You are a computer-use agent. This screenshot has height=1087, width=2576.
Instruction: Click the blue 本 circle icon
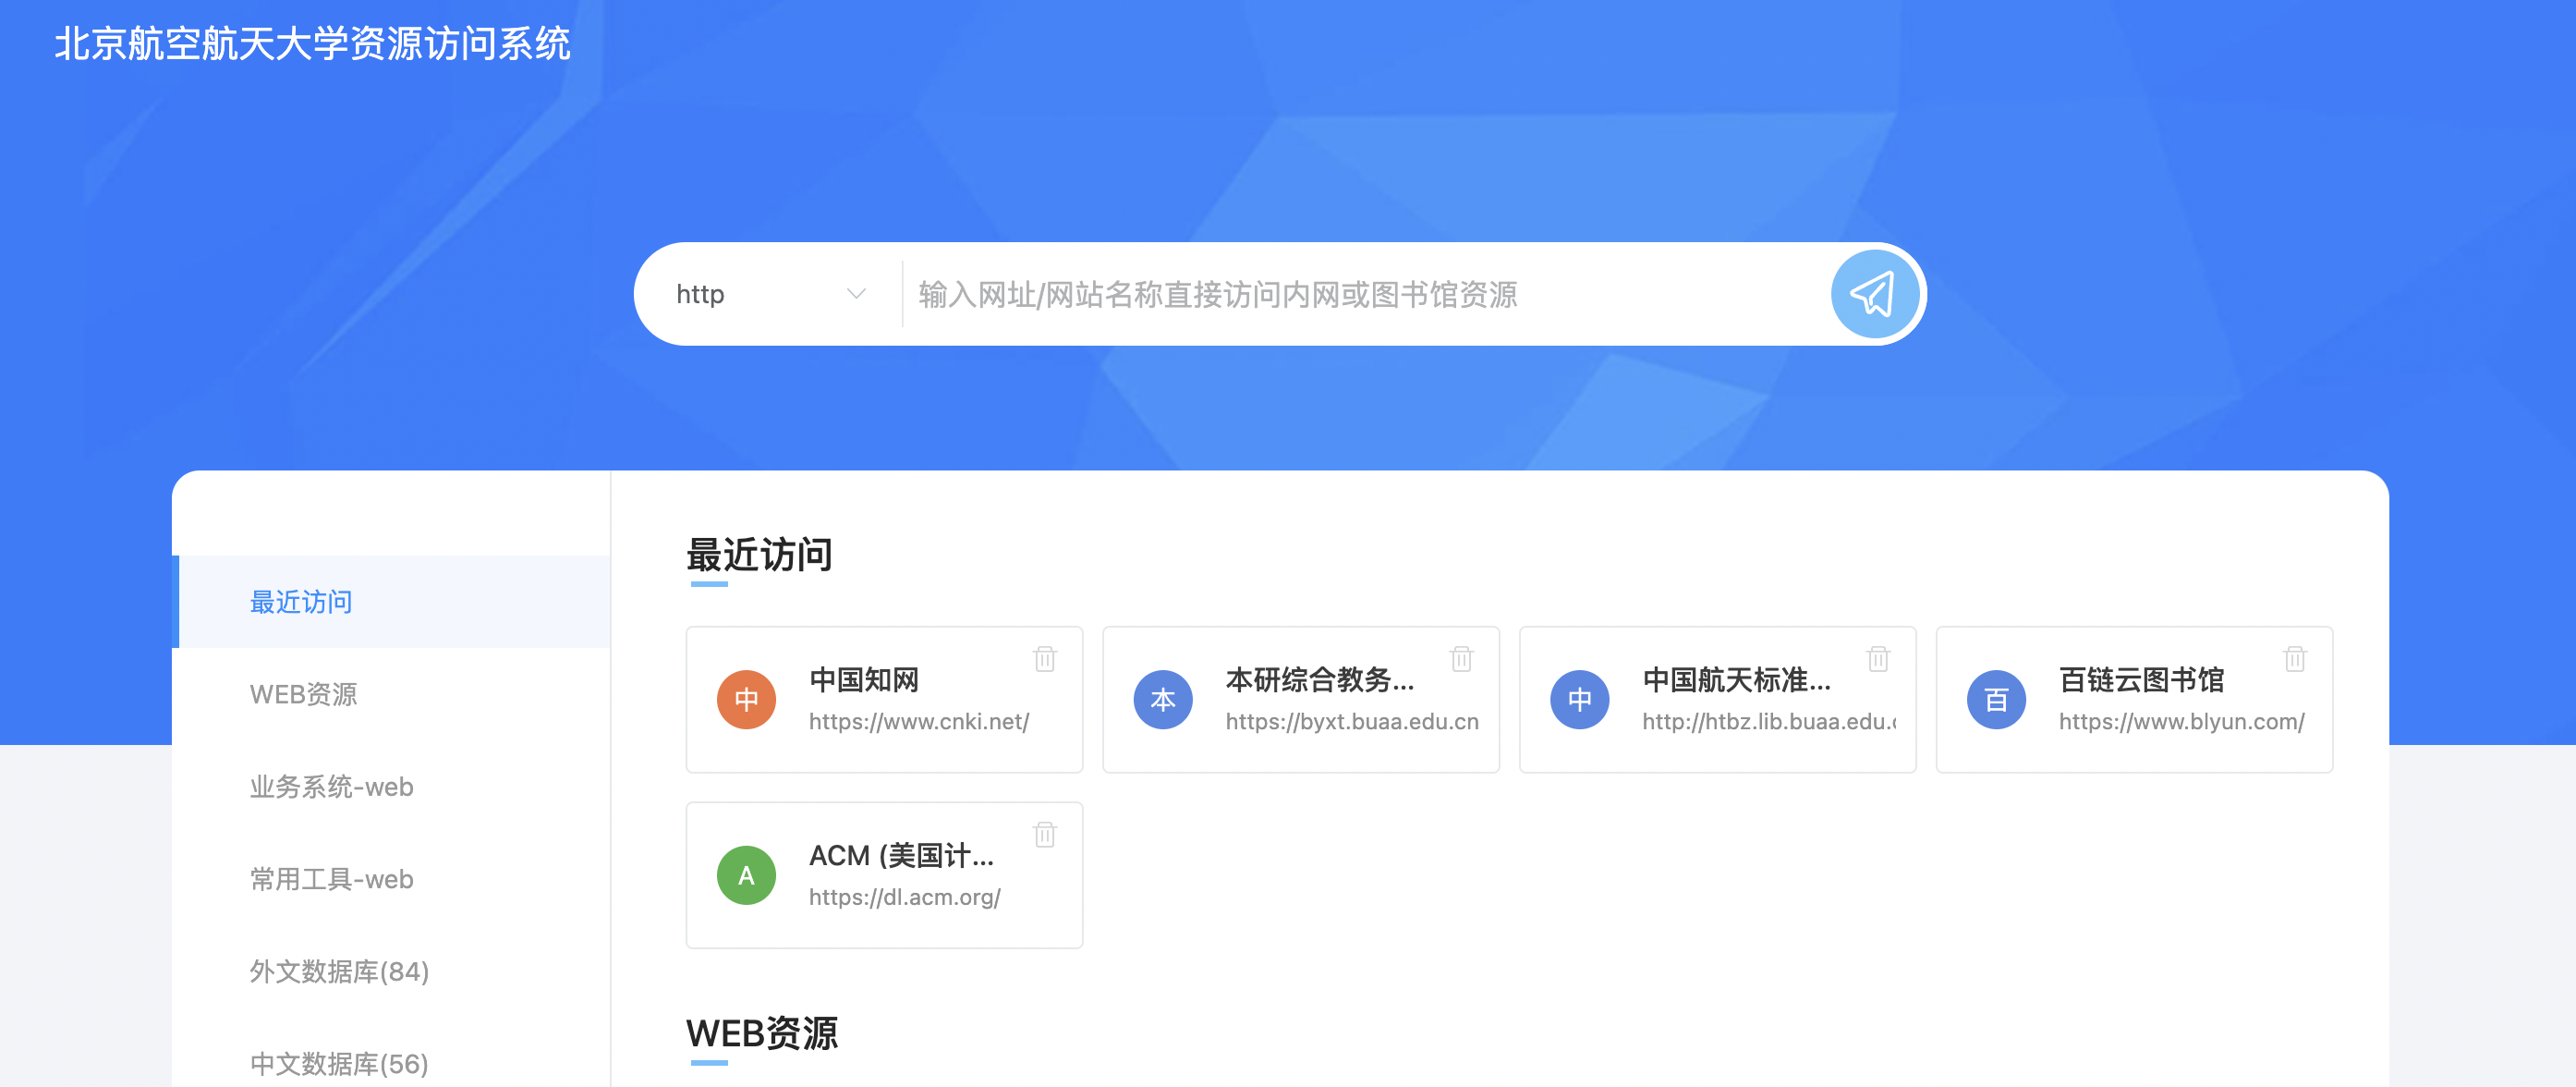(x=1162, y=700)
